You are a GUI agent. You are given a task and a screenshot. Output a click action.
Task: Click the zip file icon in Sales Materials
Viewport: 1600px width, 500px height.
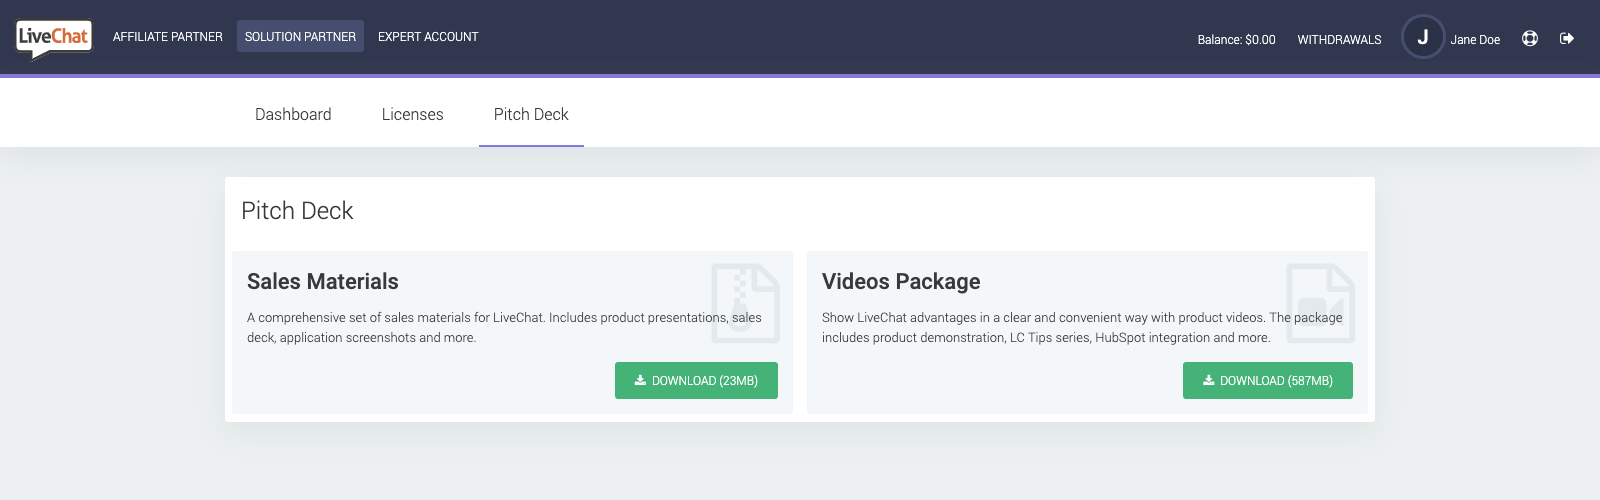pos(745,303)
